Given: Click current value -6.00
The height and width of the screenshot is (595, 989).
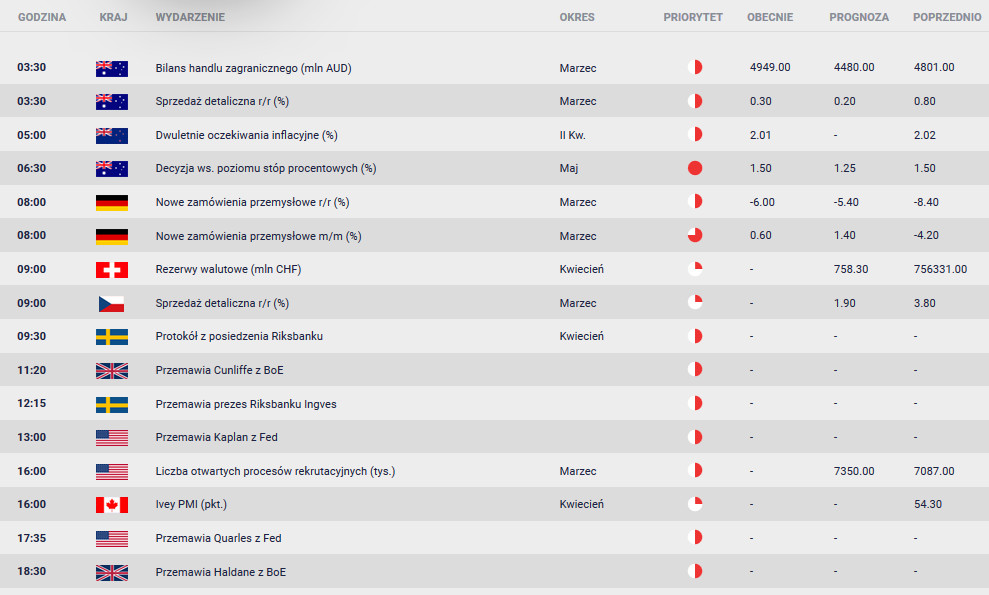Looking at the screenshot, I should [x=762, y=203].
